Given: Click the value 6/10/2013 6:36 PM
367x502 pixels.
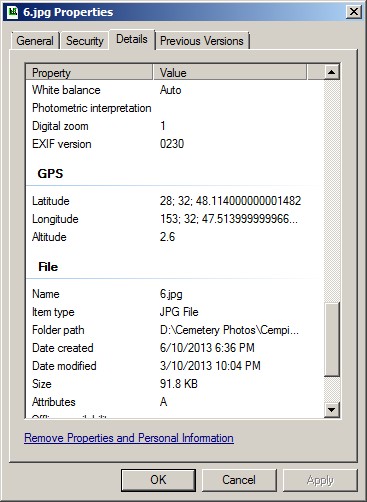Looking at the screenshot, I should coord(207,348).
